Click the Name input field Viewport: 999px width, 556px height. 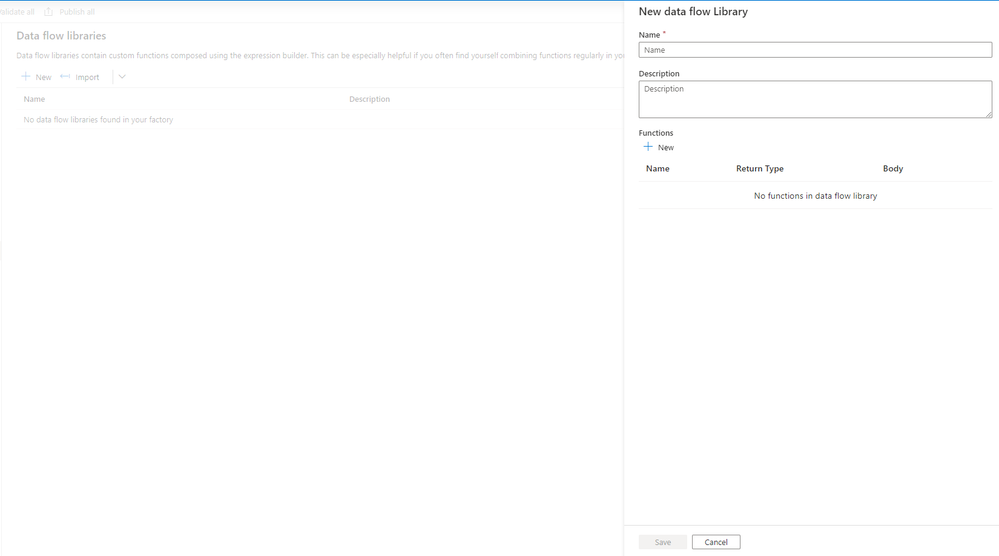click(x=815, y=50)
